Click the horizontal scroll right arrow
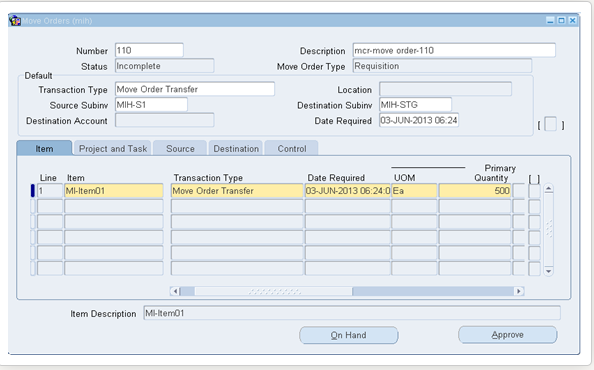The image size is (594, 370). tap(519, 291)
